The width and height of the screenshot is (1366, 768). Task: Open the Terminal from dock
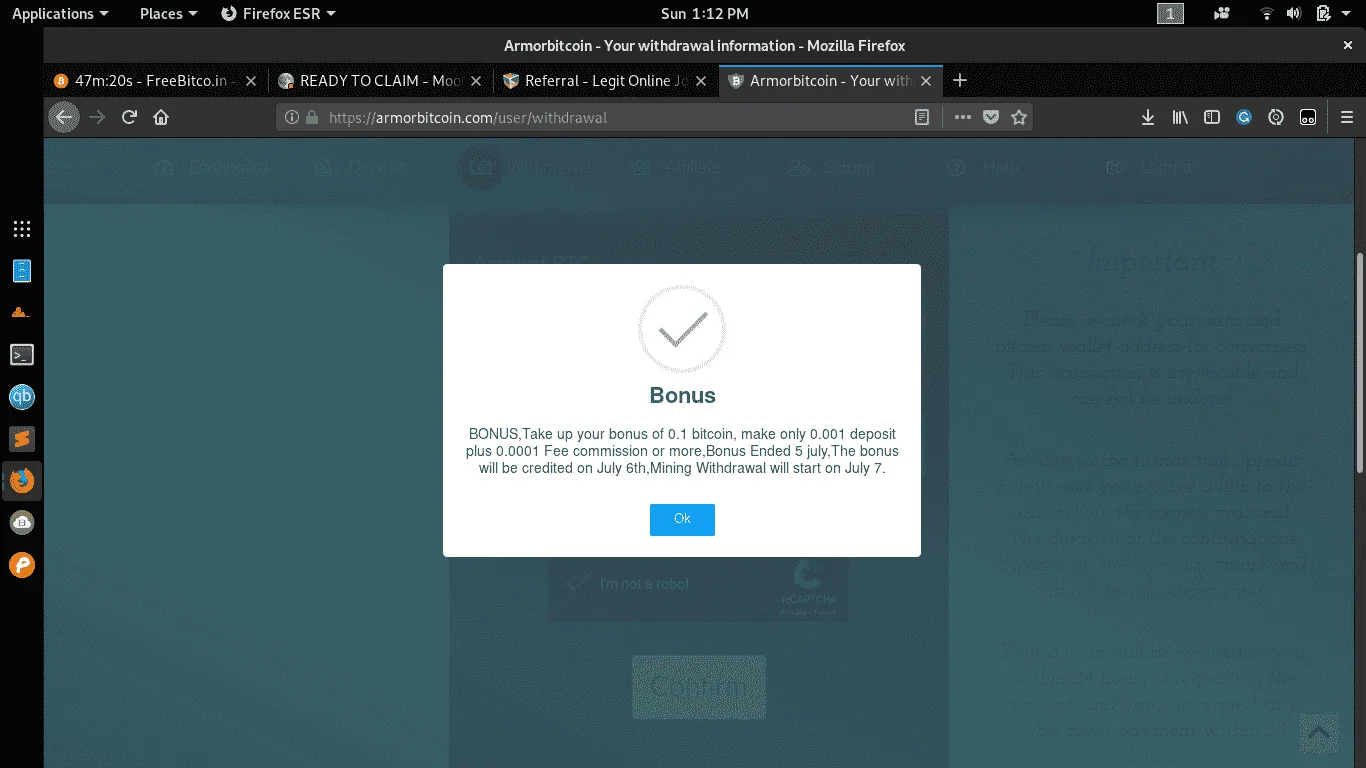point(22,354)
